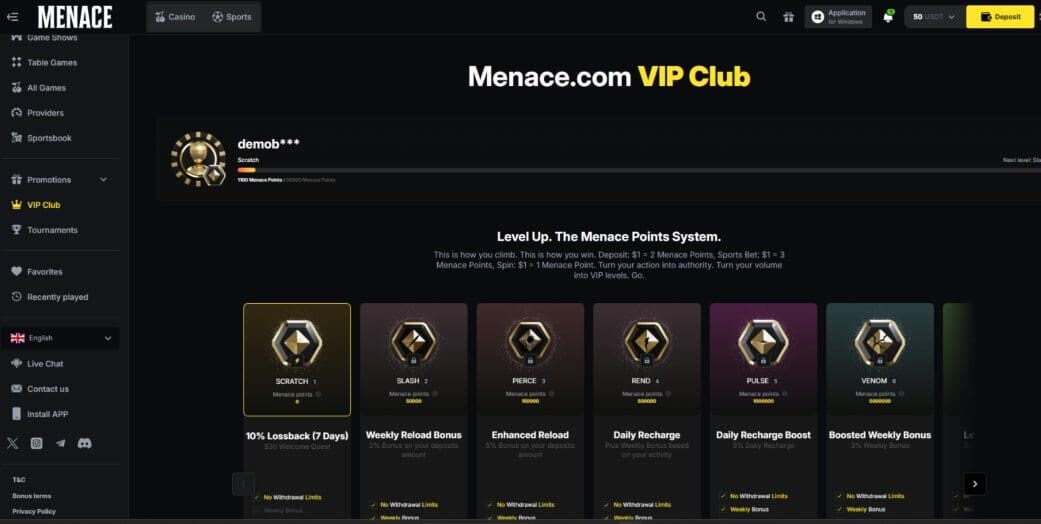Click the gift rewards icon

tap(788, 17)
